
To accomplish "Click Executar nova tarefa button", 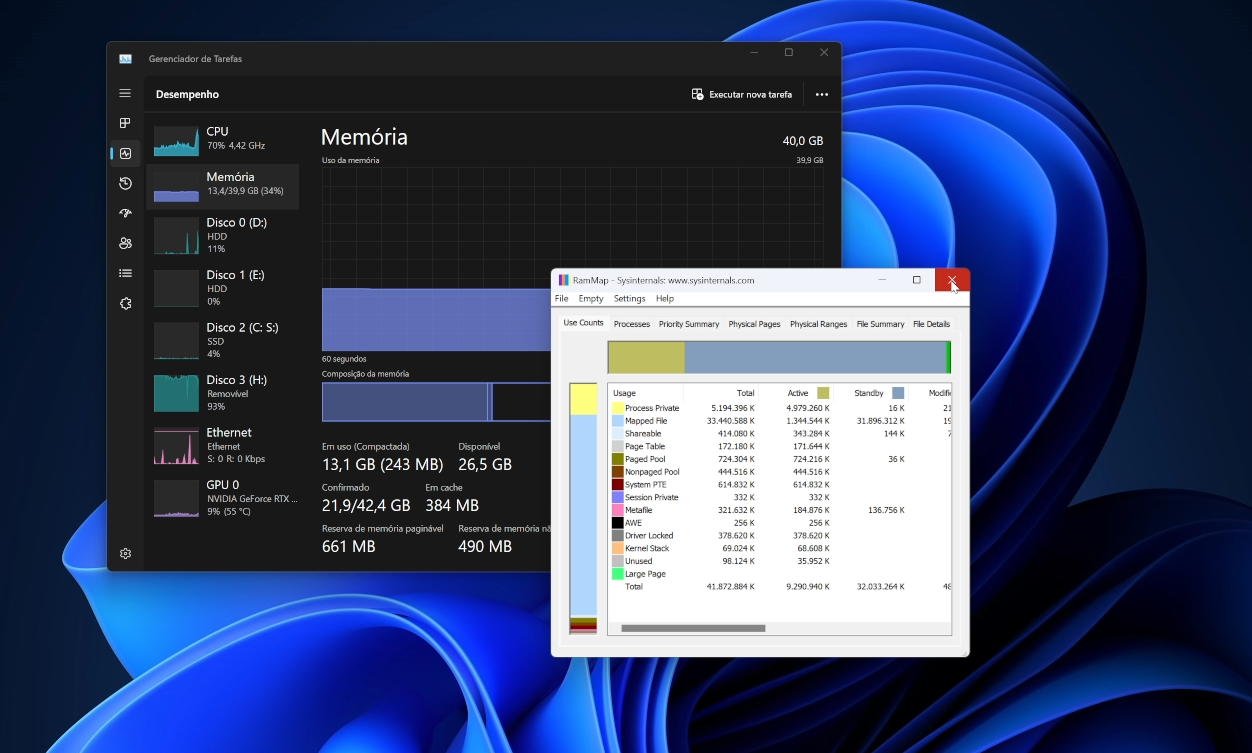I will coord(742,94).
